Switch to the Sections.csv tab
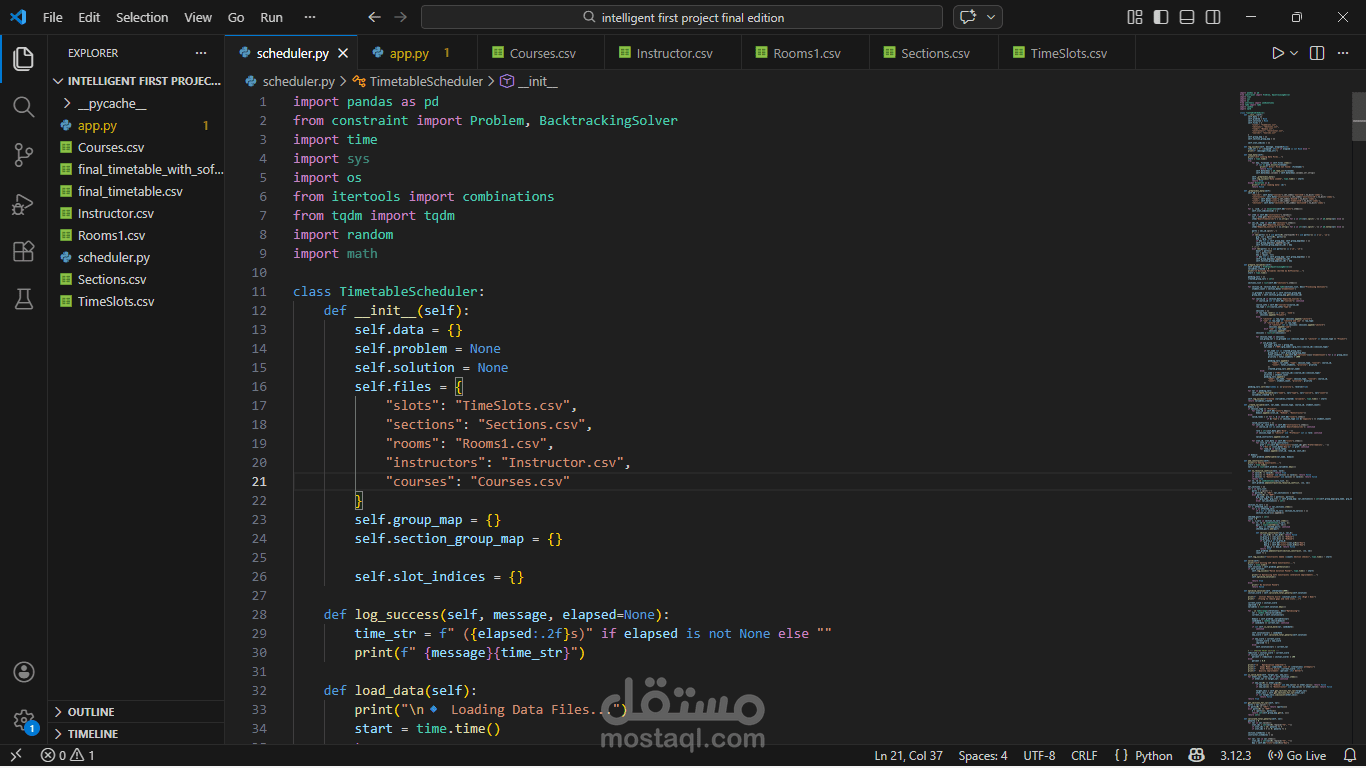The image size is (1366, 768). tap(935, 53)
